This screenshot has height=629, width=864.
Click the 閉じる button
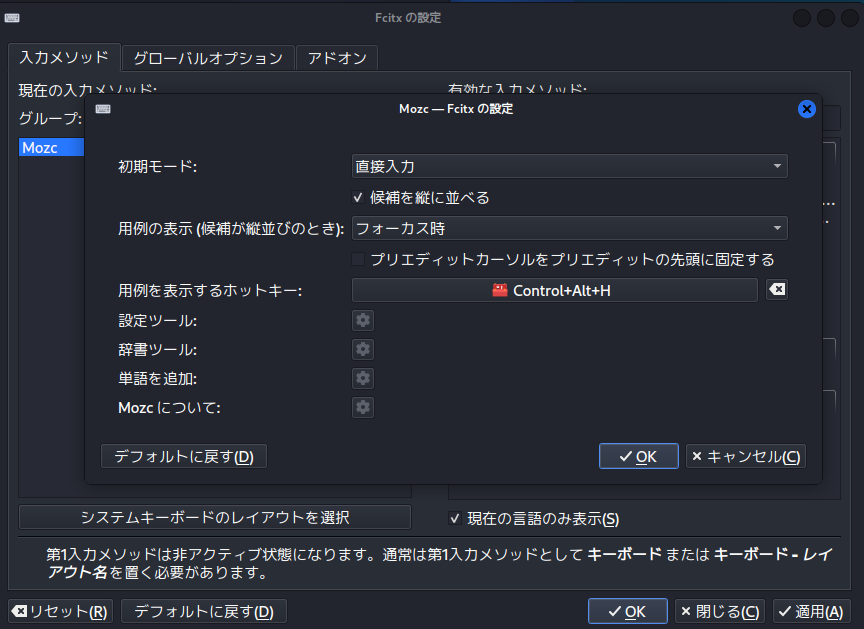(x=720, y=612)
